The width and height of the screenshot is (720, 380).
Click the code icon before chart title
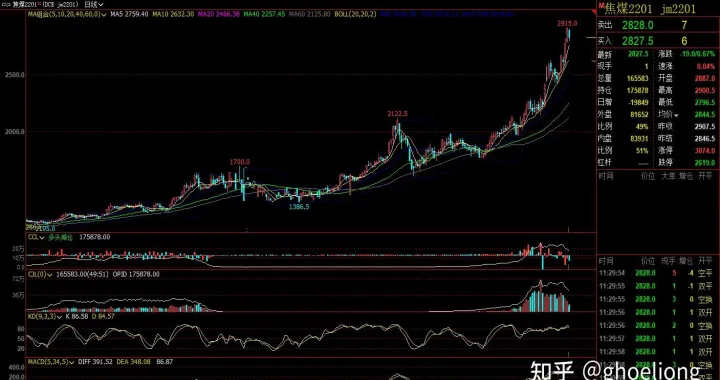point(5,5)
